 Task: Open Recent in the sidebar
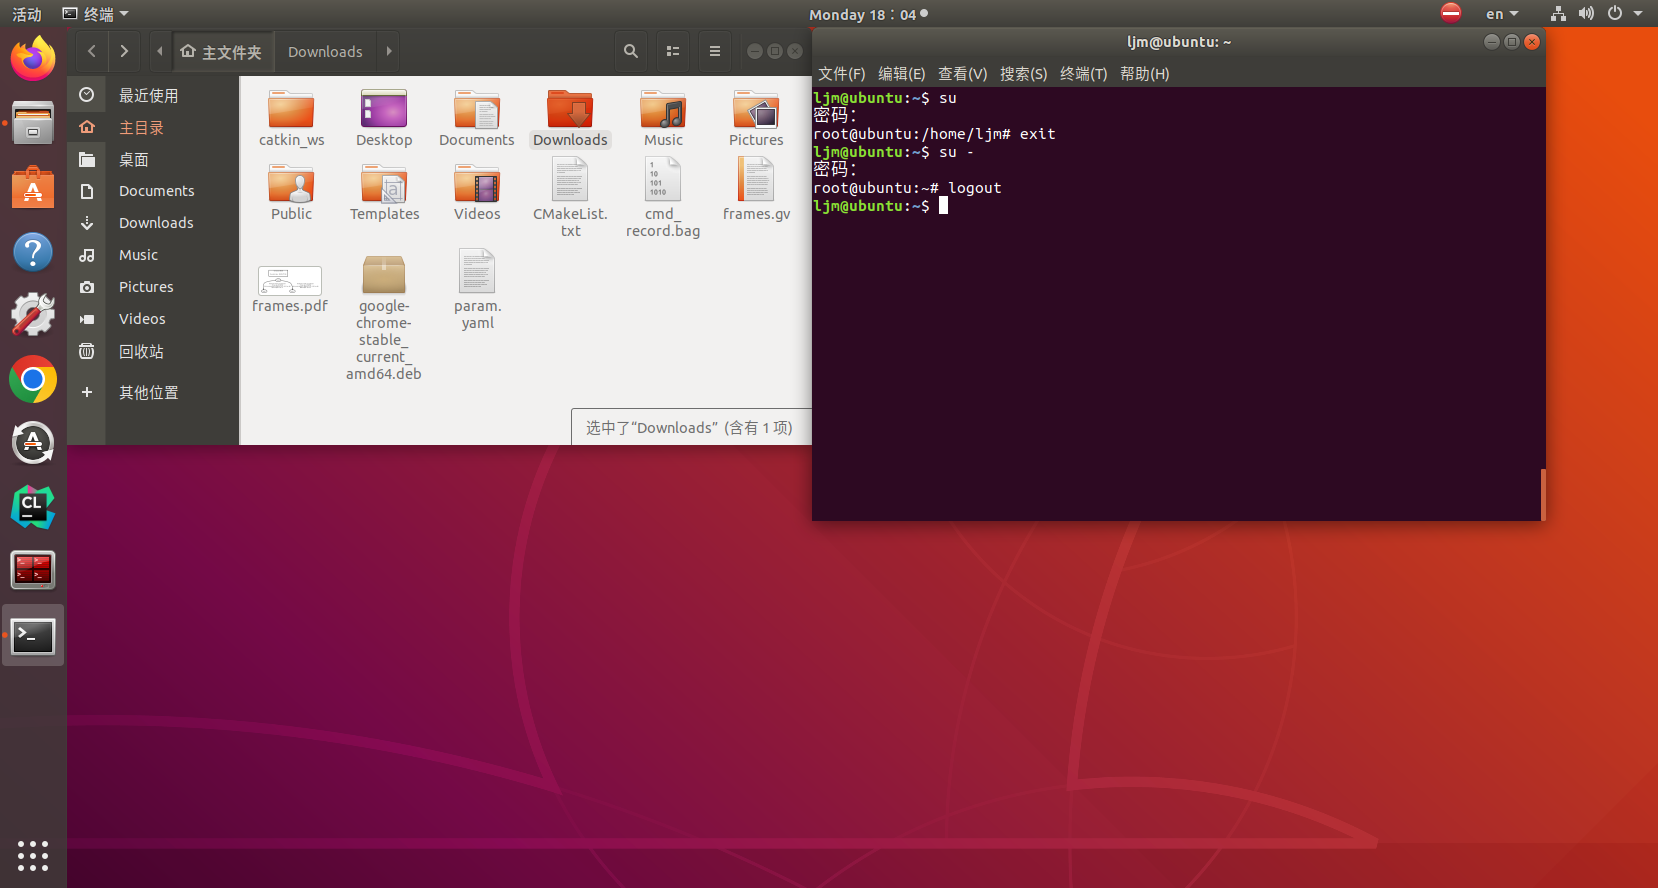pos(152,95)
